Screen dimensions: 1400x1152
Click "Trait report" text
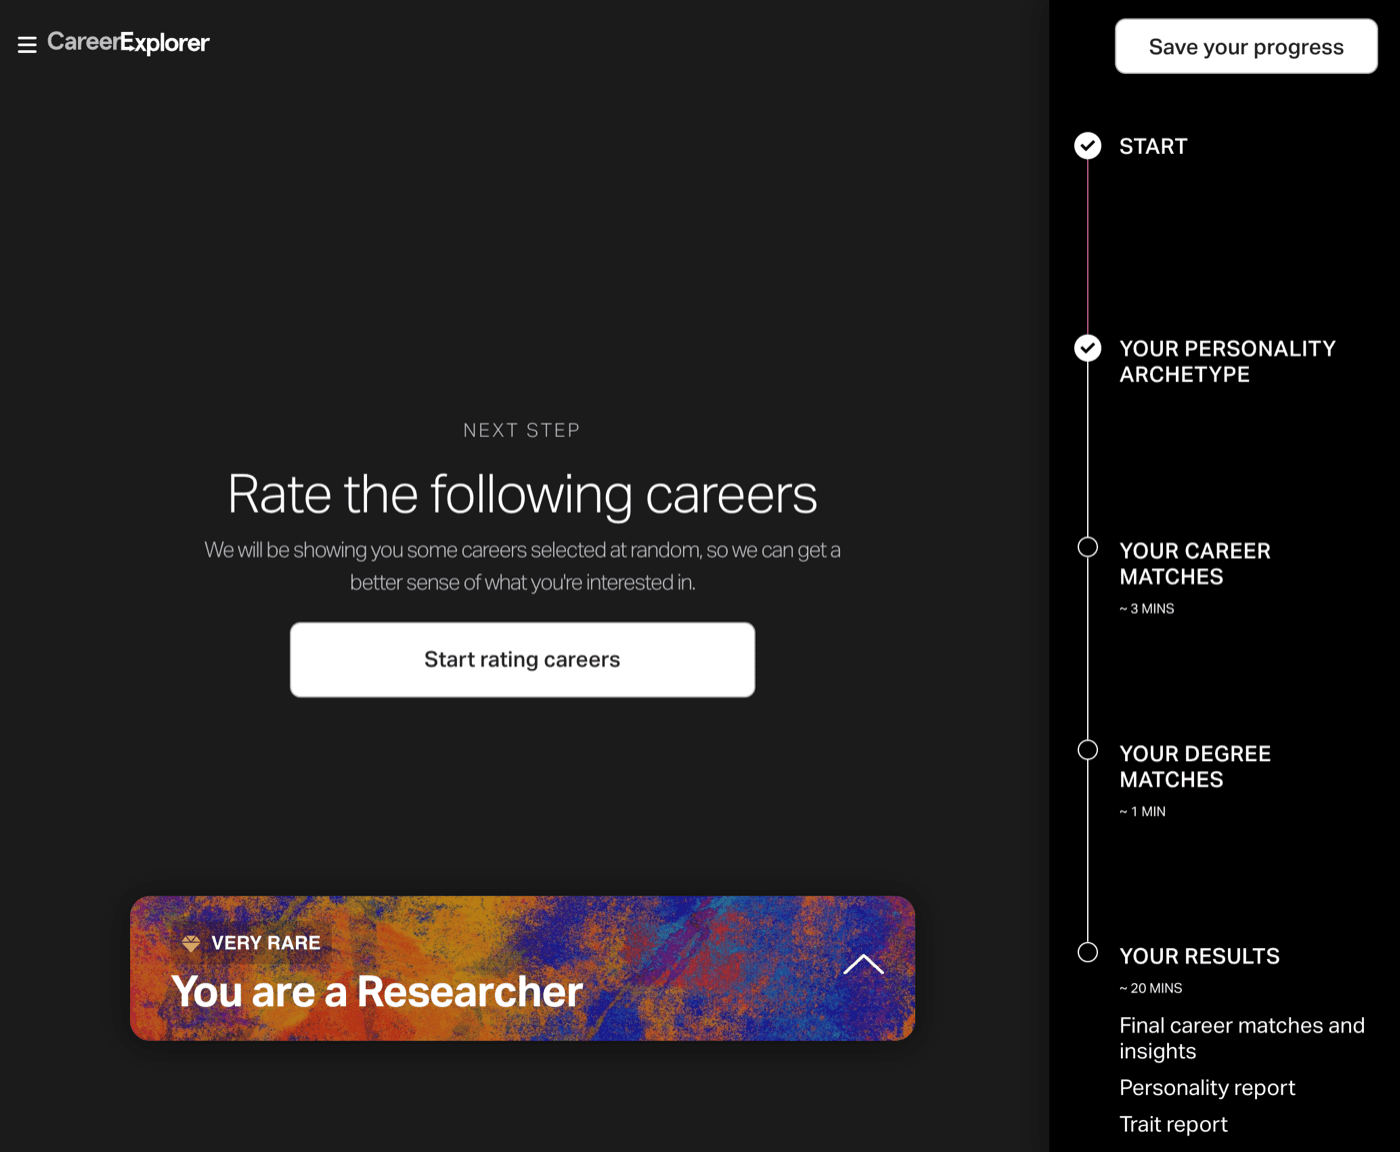click(x=1173, y=1124)
